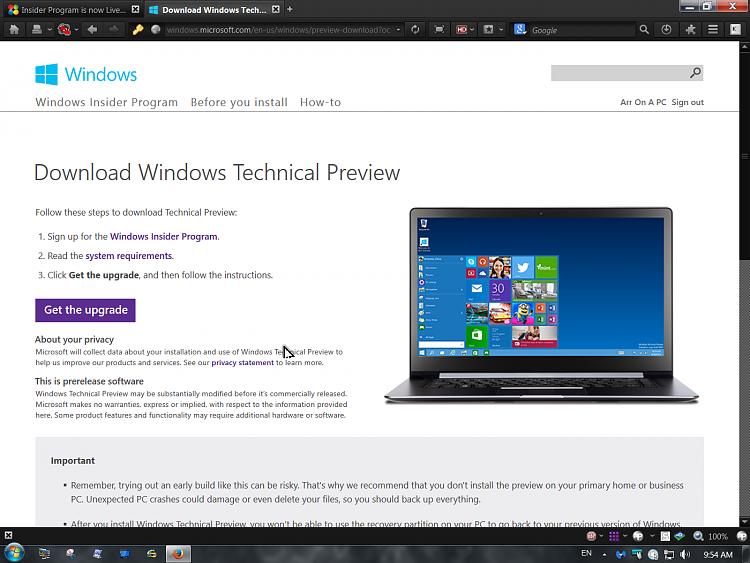Click the red globe addon icon
Image resolution: width=750 pixels, height=563 pixels.
pyautogui.click(x=64, y=30)
